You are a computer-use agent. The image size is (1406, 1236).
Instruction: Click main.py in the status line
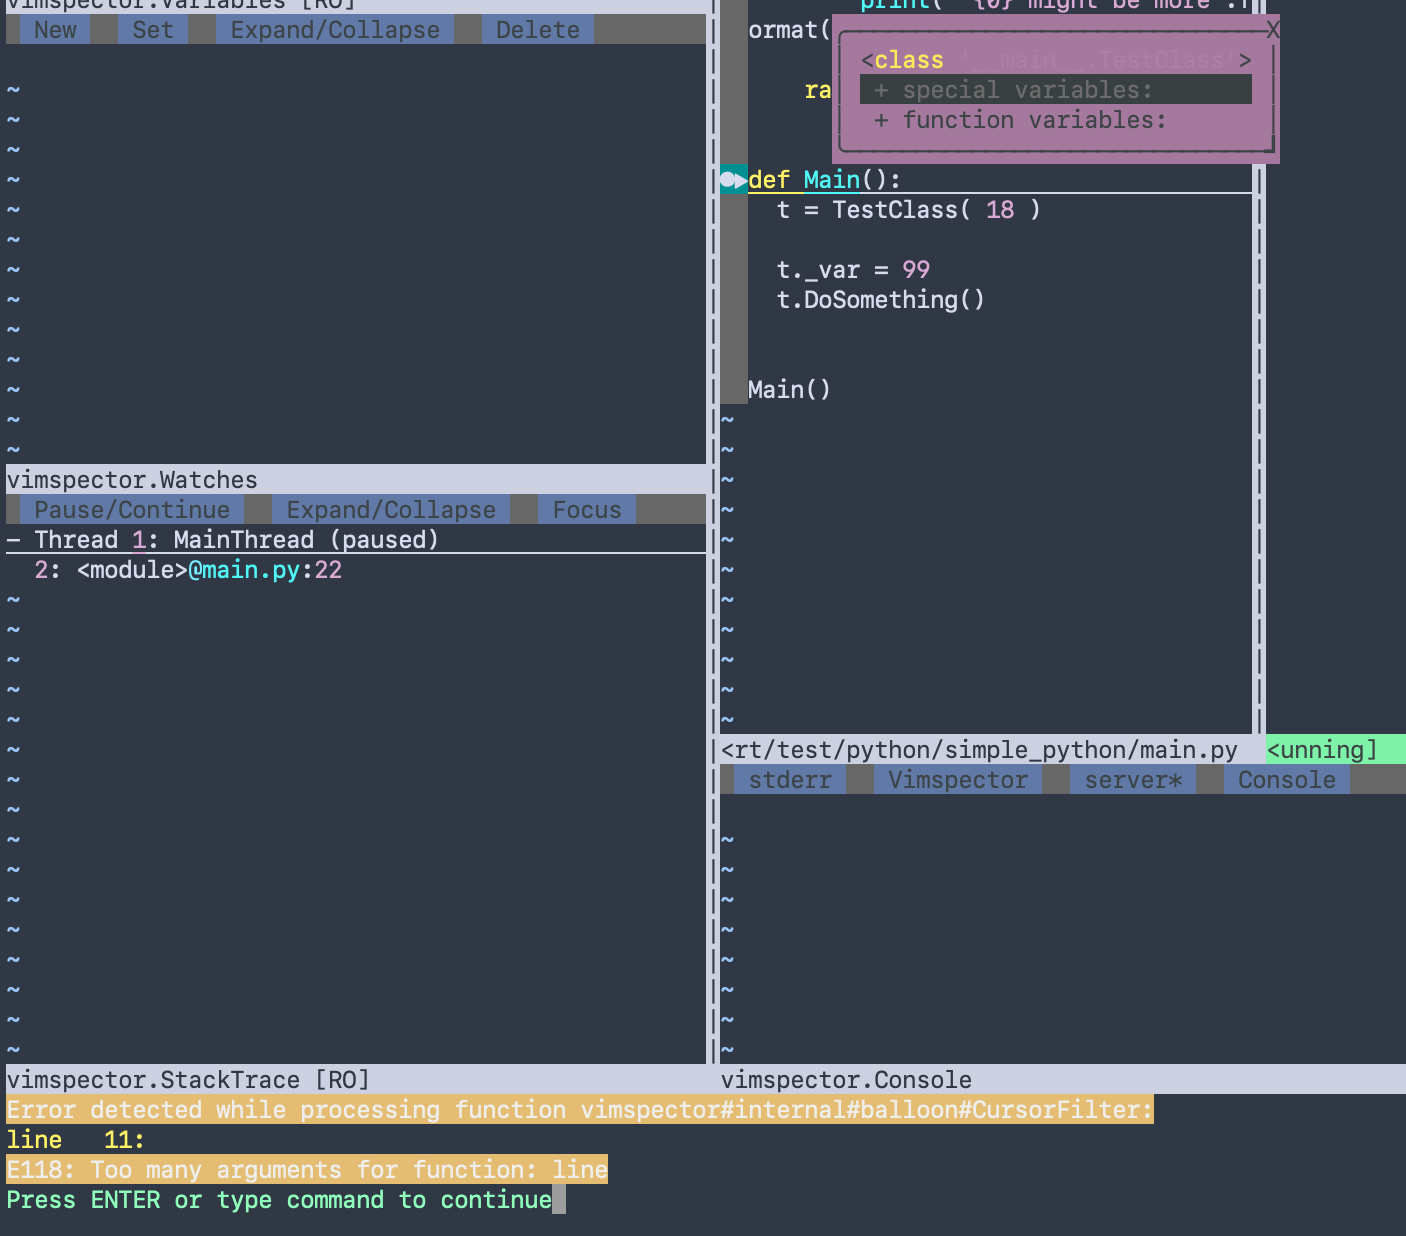[980, 749]
